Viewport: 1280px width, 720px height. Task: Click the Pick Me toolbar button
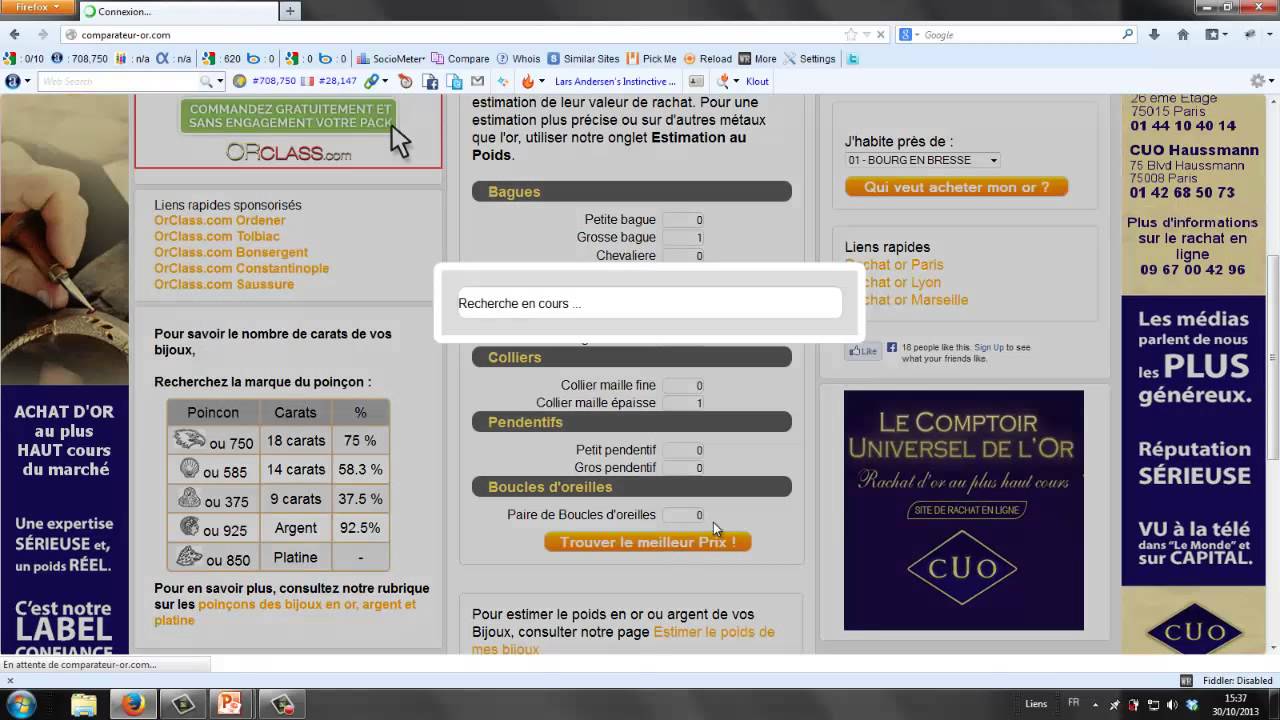coord(651,59)
